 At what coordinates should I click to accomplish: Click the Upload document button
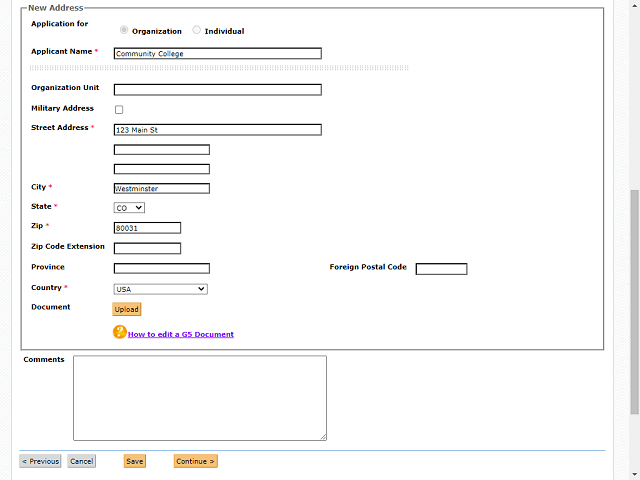coord(127,309)
